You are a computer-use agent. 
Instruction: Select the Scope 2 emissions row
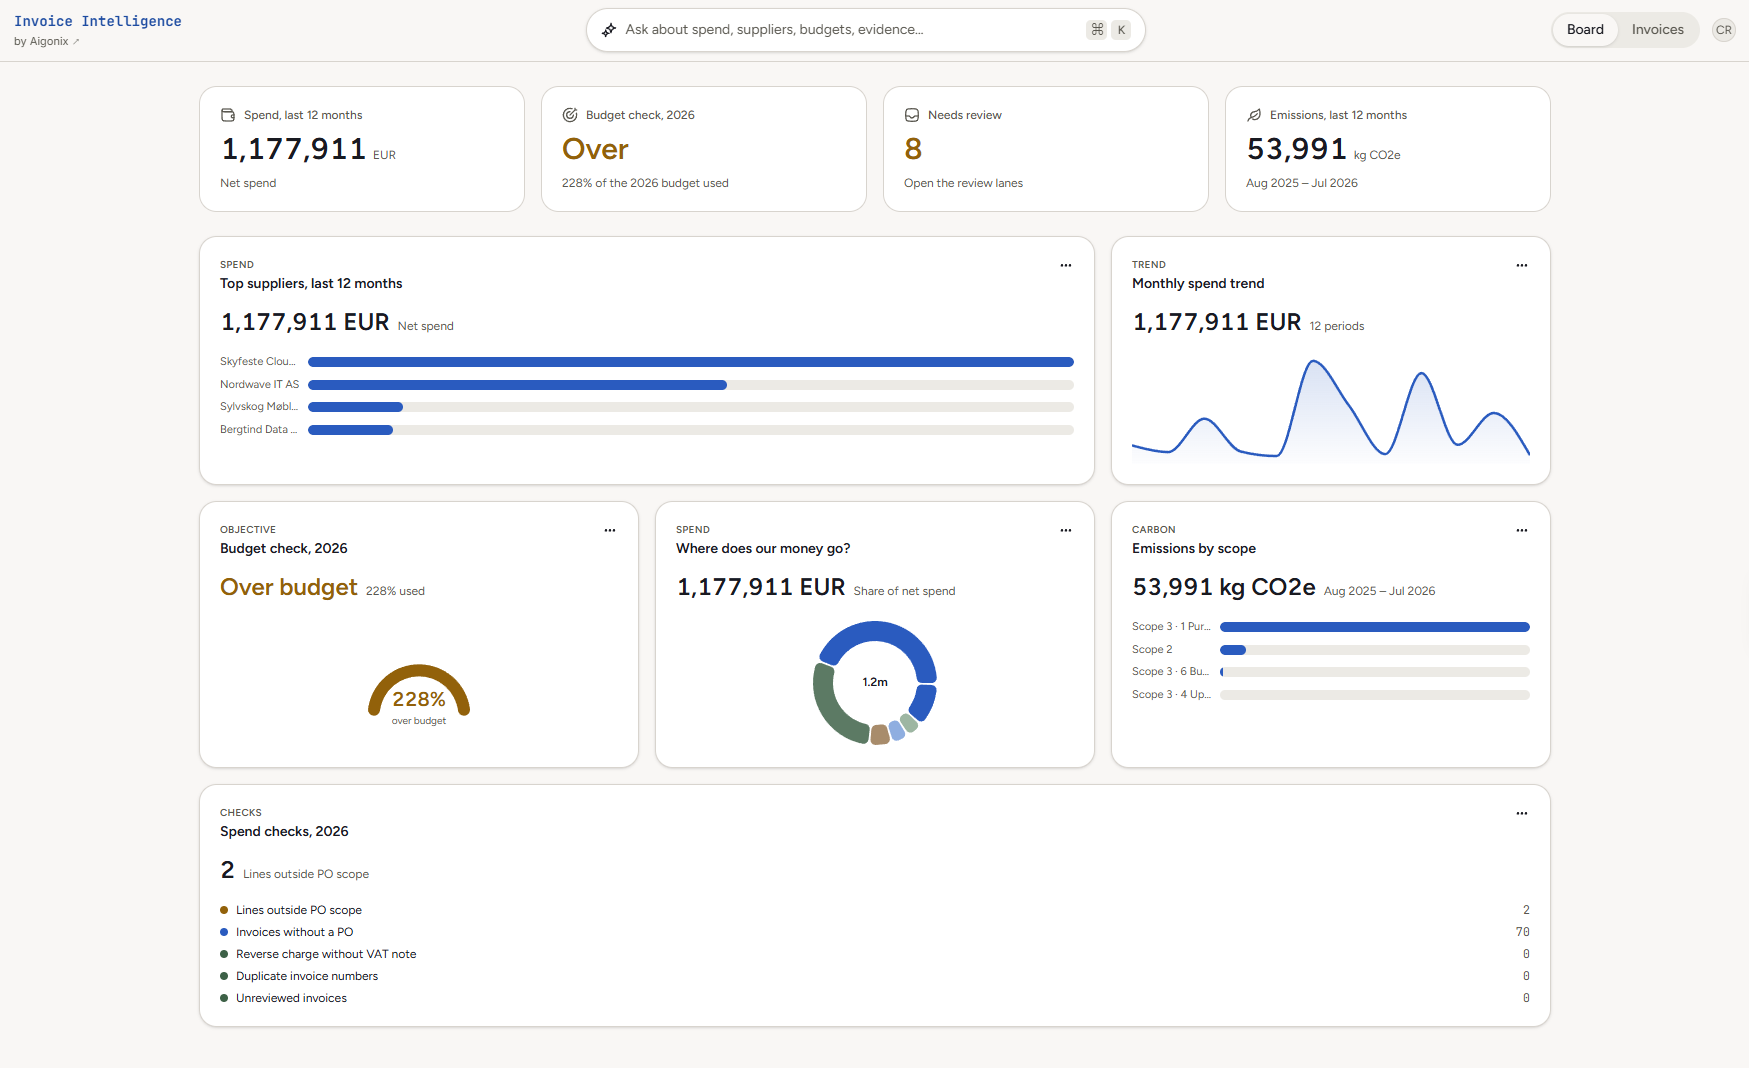click(1331, 650)
